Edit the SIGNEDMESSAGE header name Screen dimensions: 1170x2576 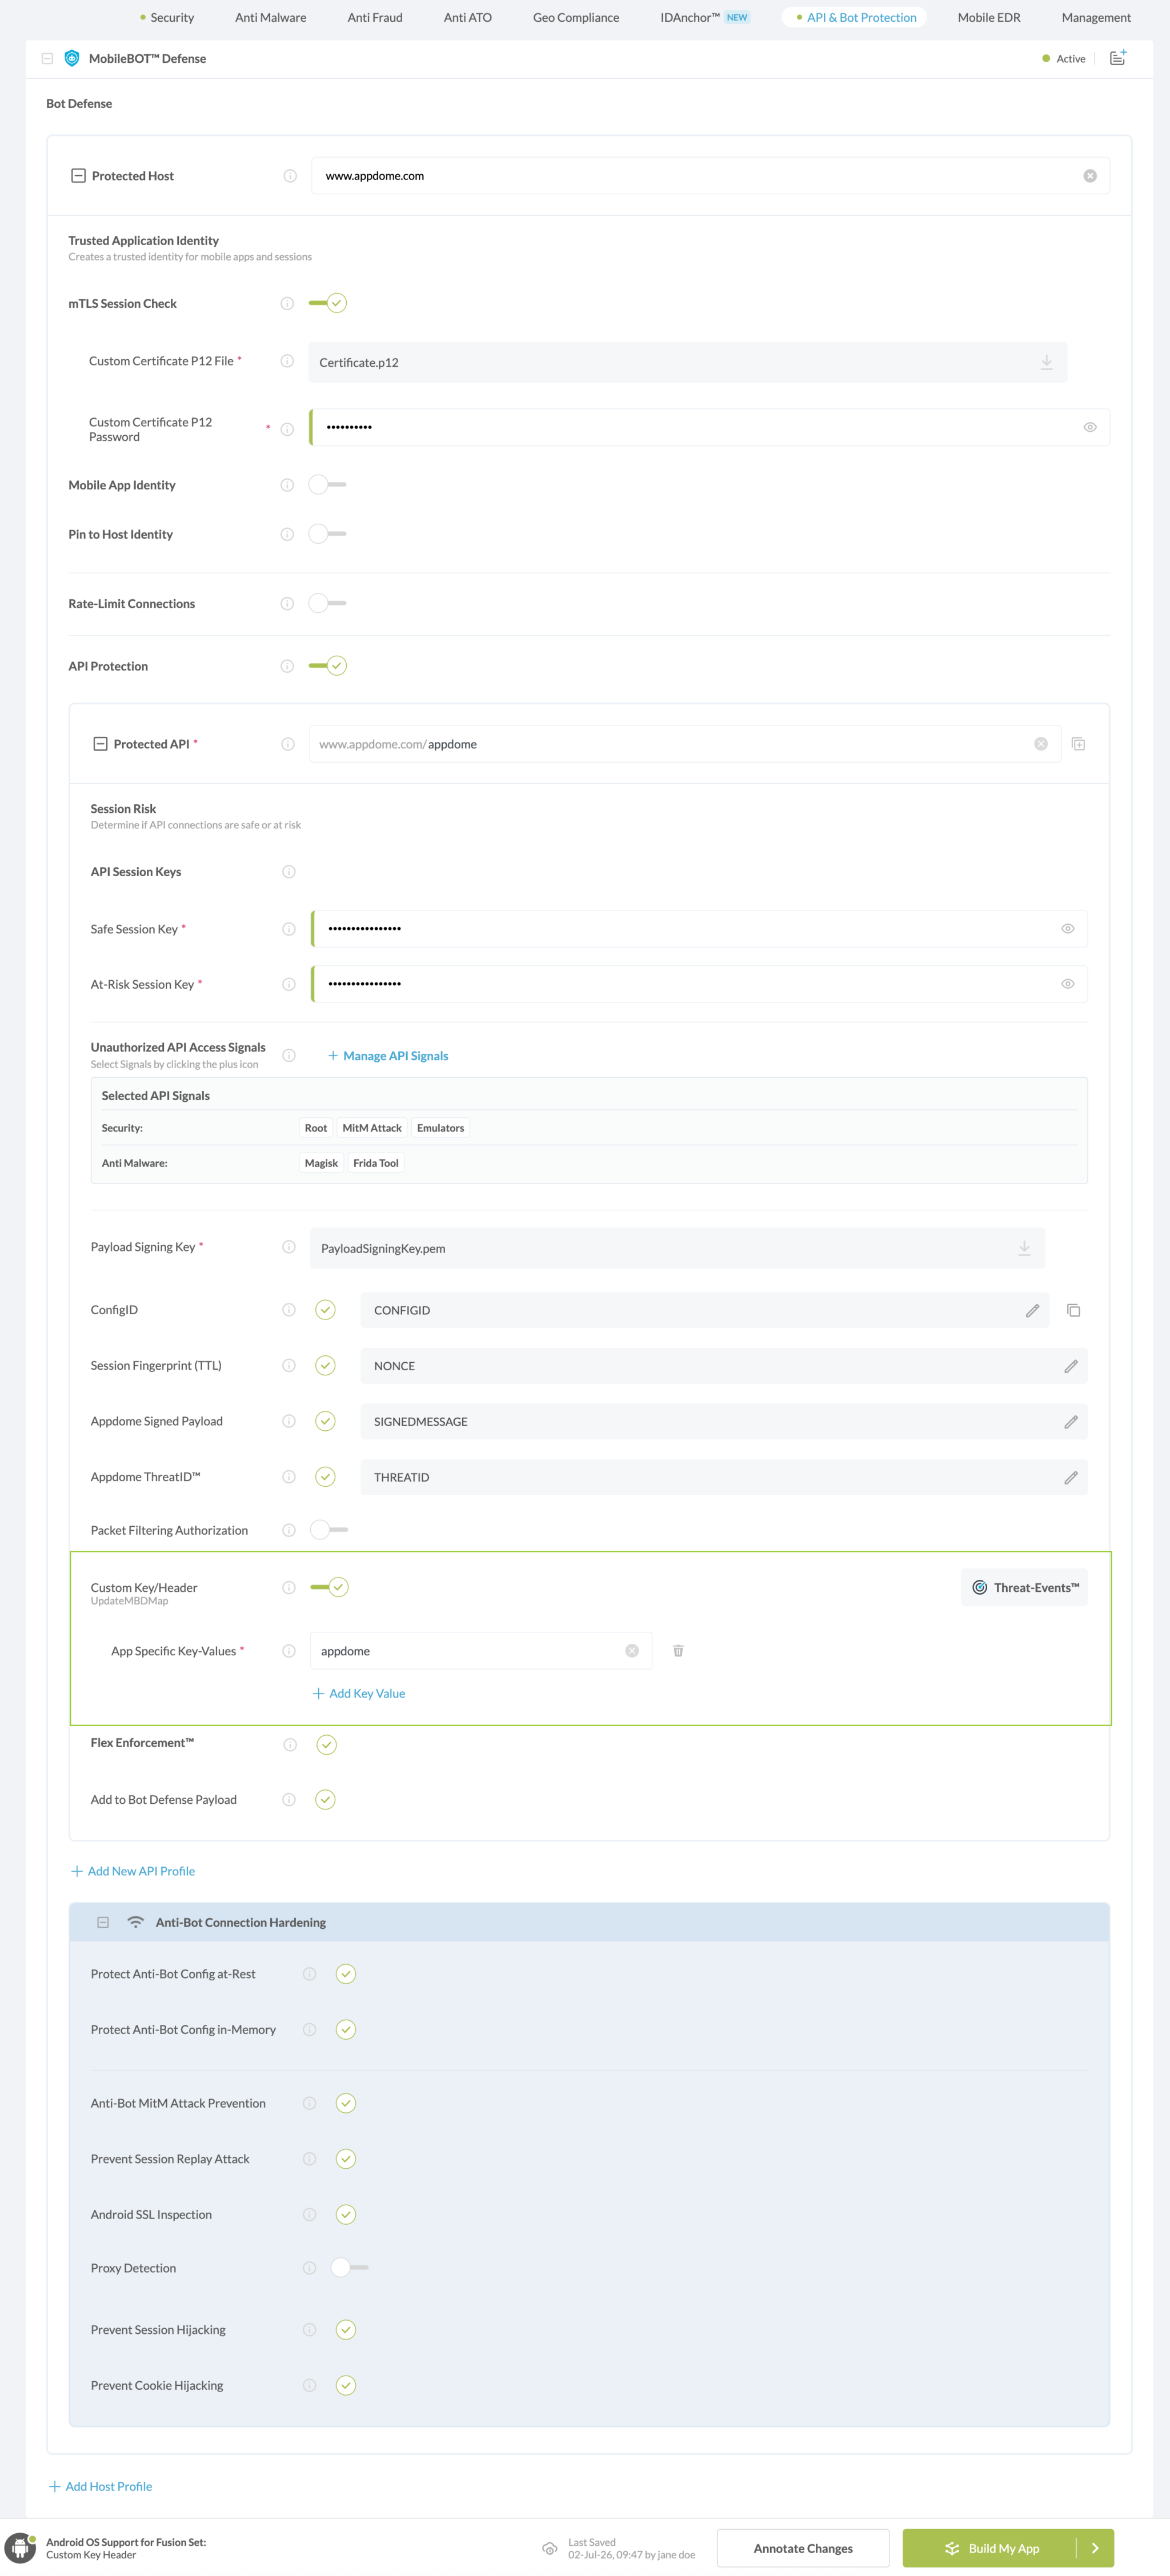(x=1071, y=1422)
